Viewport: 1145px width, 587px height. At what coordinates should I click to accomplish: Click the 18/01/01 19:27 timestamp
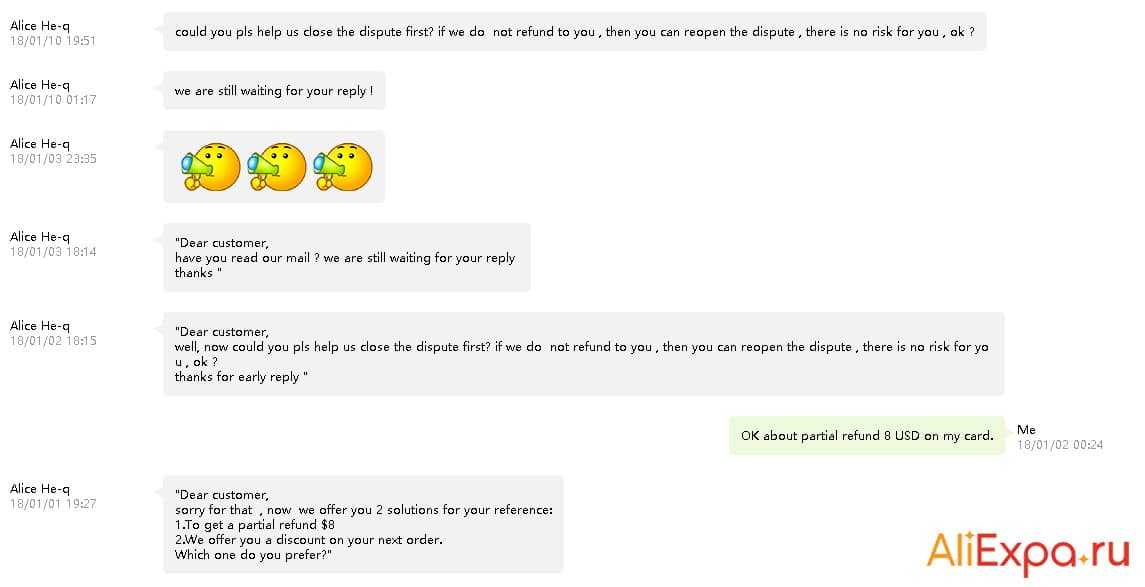click(x=53, y=504)
